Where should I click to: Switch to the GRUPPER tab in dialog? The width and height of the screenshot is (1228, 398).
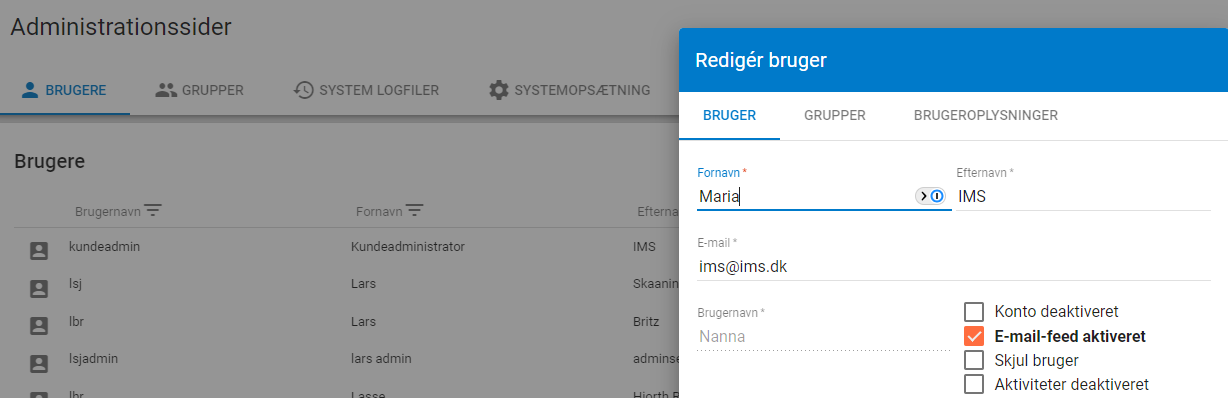click(835, 115)
